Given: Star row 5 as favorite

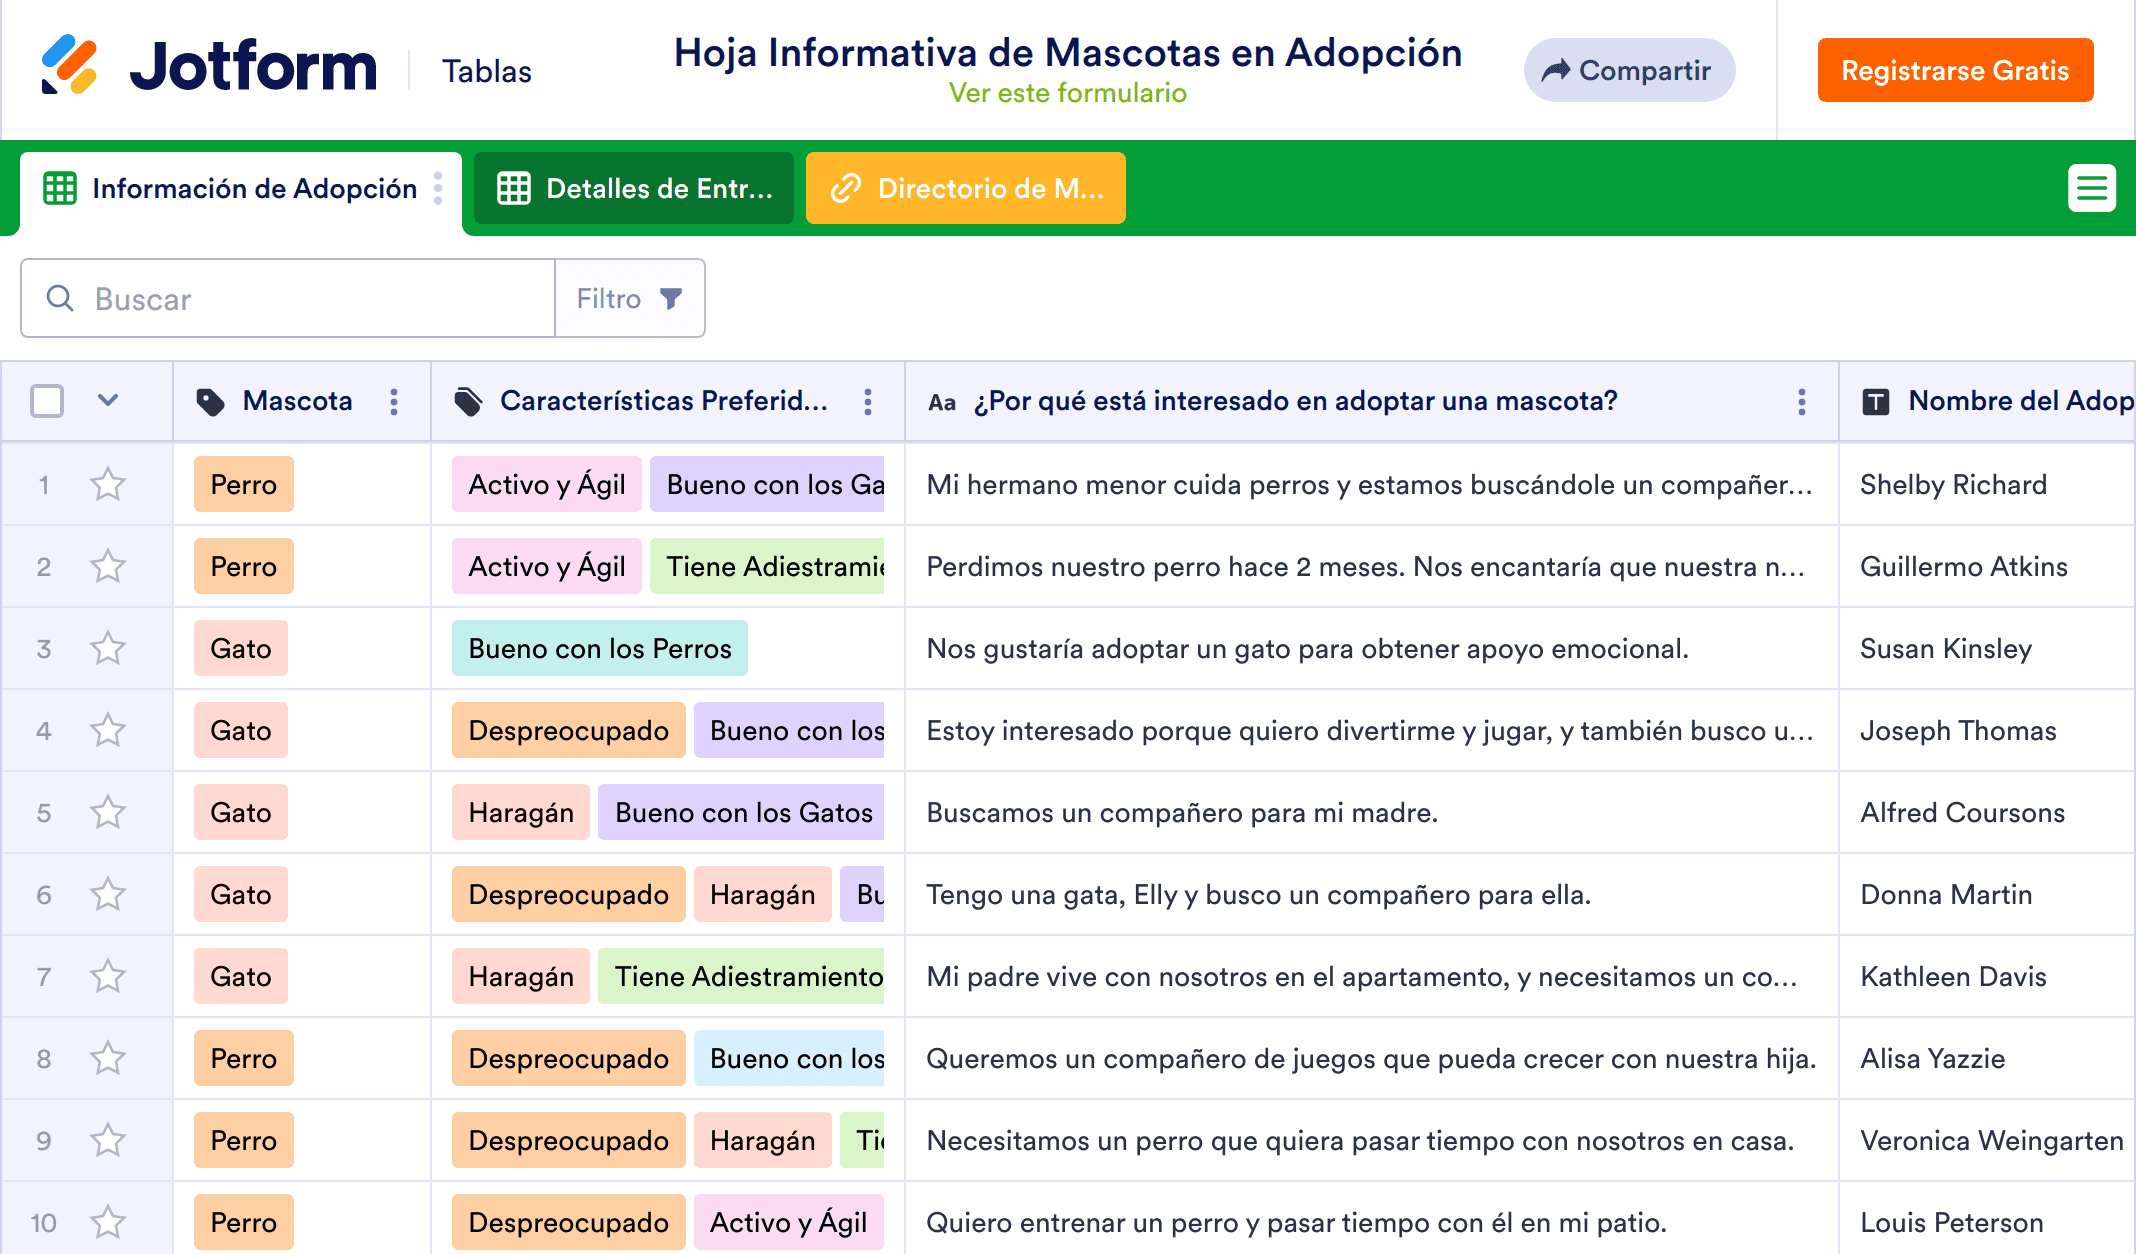Looking at the screenshot, I should coord(108,813).
